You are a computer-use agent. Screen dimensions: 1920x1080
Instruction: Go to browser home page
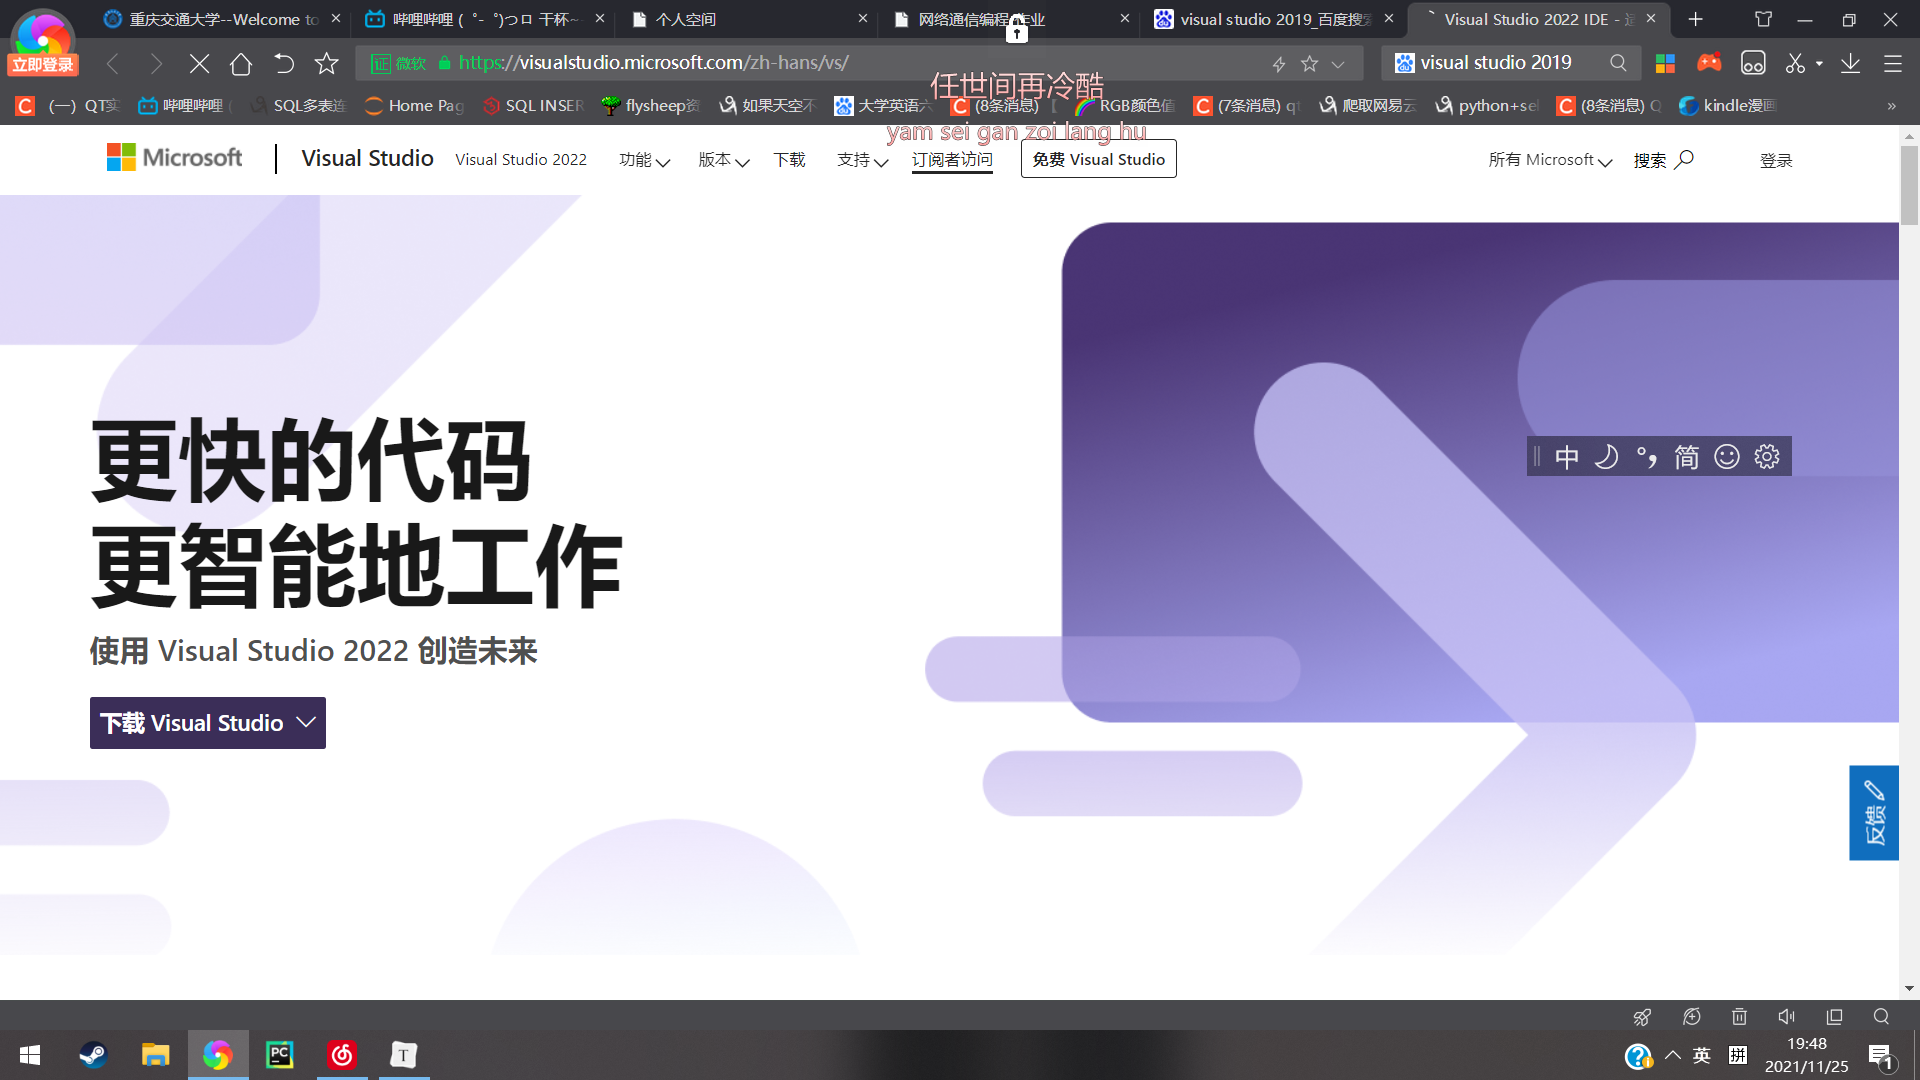point(241,64)
